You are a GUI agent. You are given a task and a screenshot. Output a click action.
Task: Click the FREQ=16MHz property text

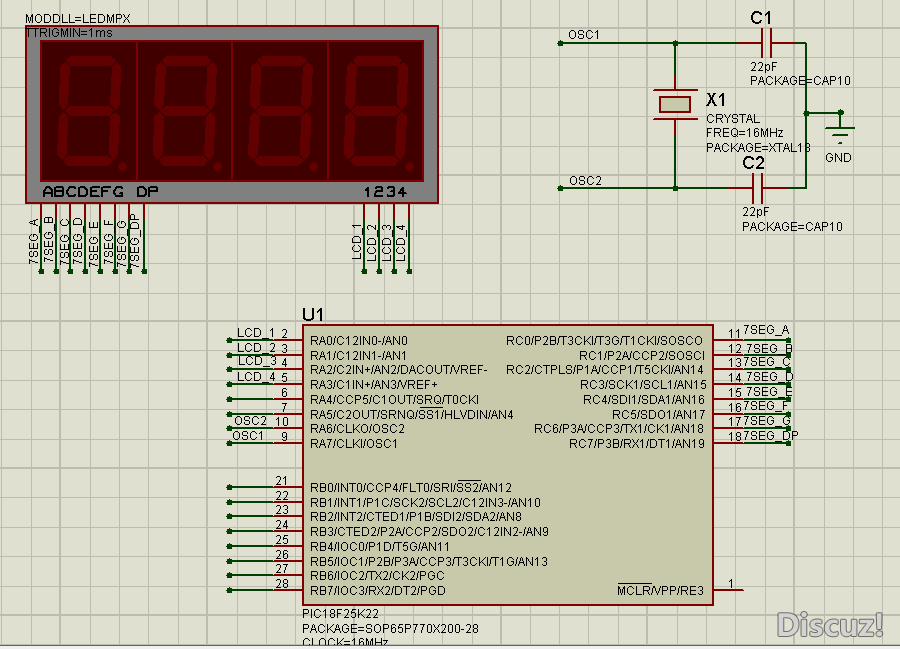coord(744,133)
